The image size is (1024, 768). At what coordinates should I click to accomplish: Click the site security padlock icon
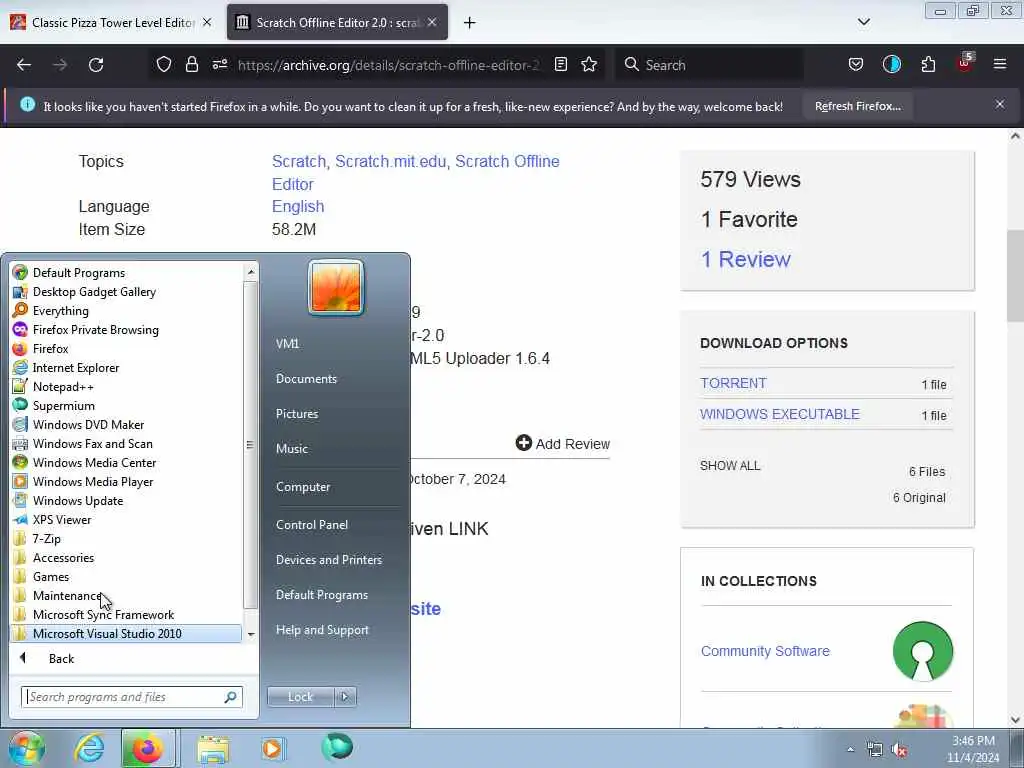click(x=191, y=64)
